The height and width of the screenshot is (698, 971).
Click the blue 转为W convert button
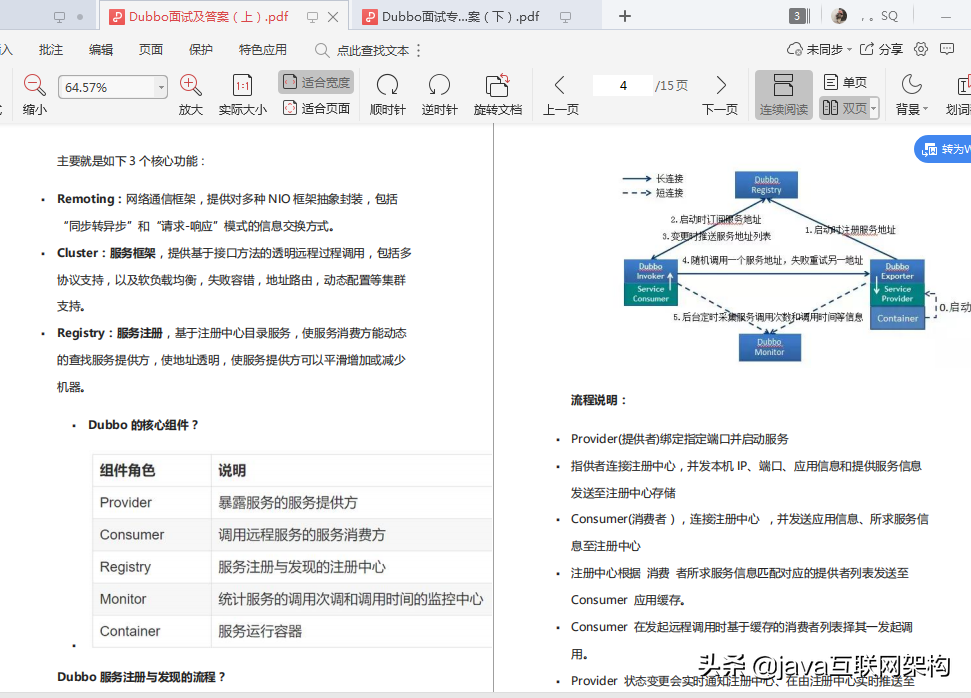coord(943,149)
